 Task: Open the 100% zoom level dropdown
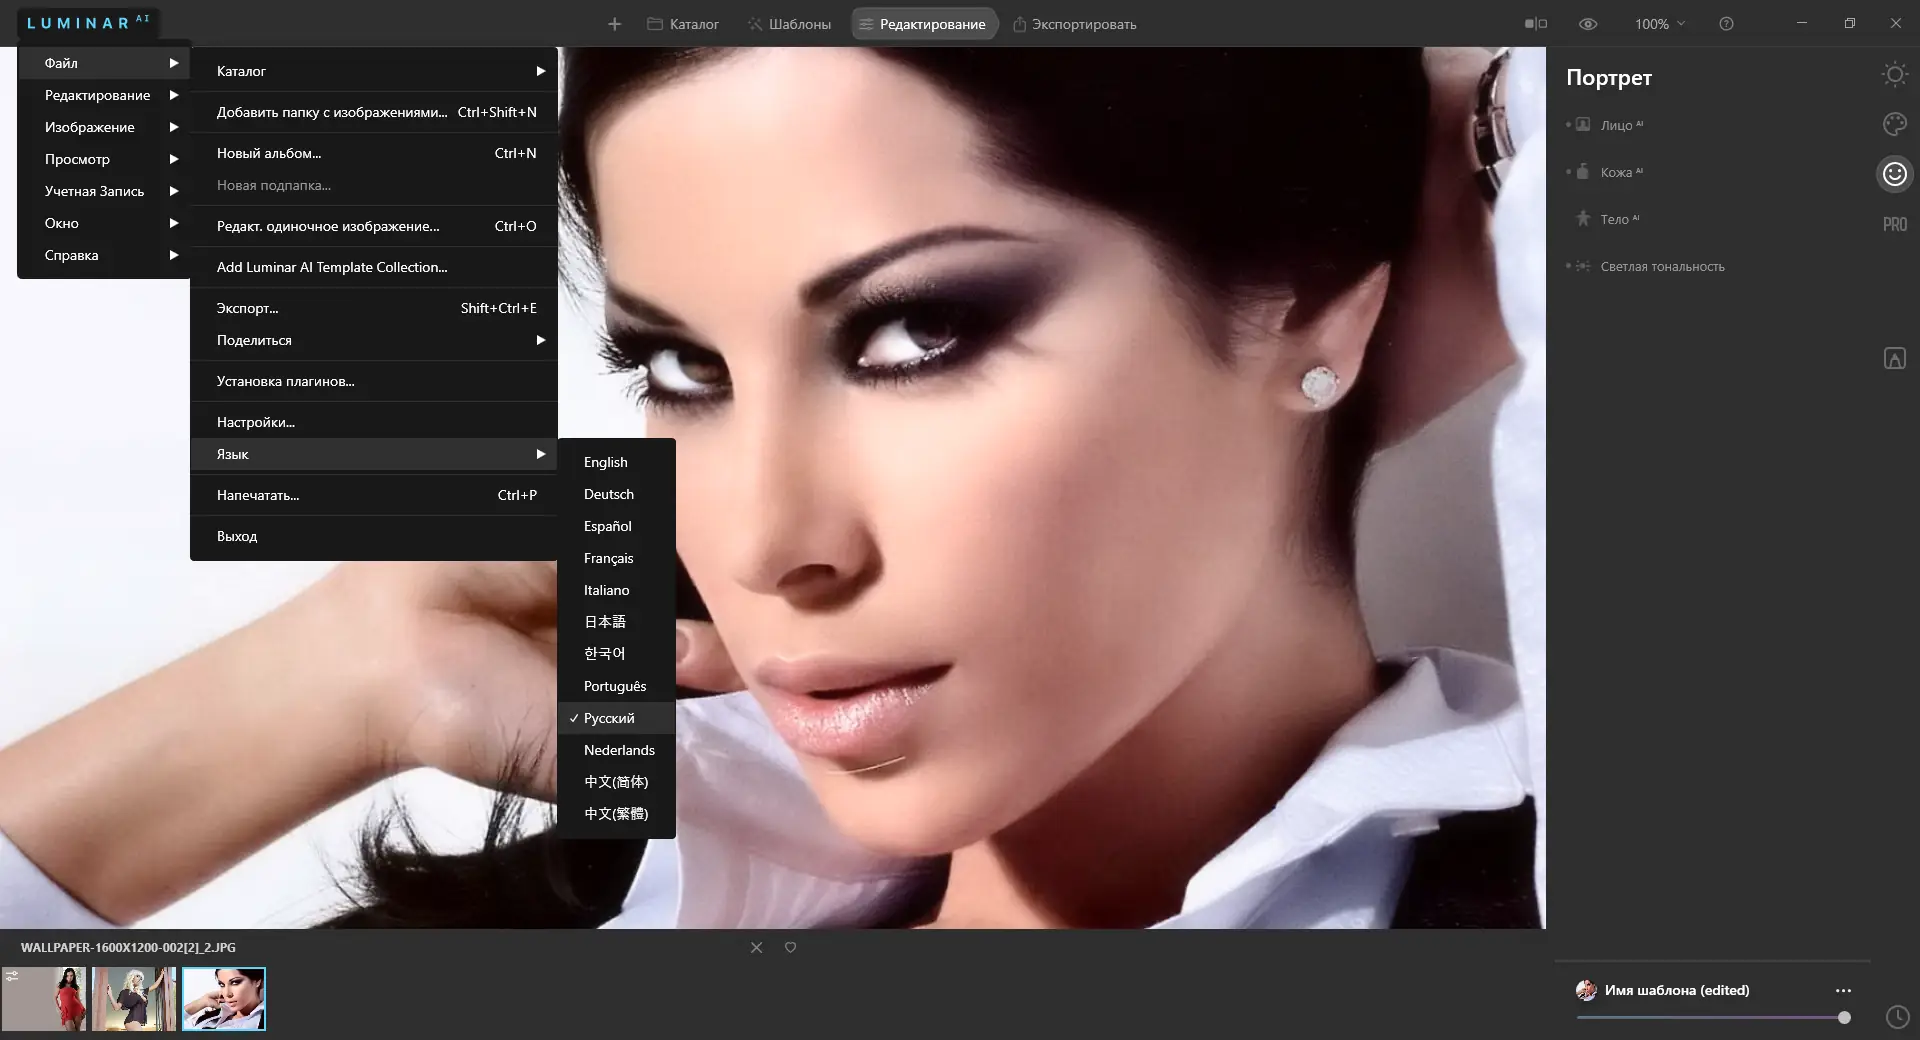pyautogui.click(x=1658, y=23)
